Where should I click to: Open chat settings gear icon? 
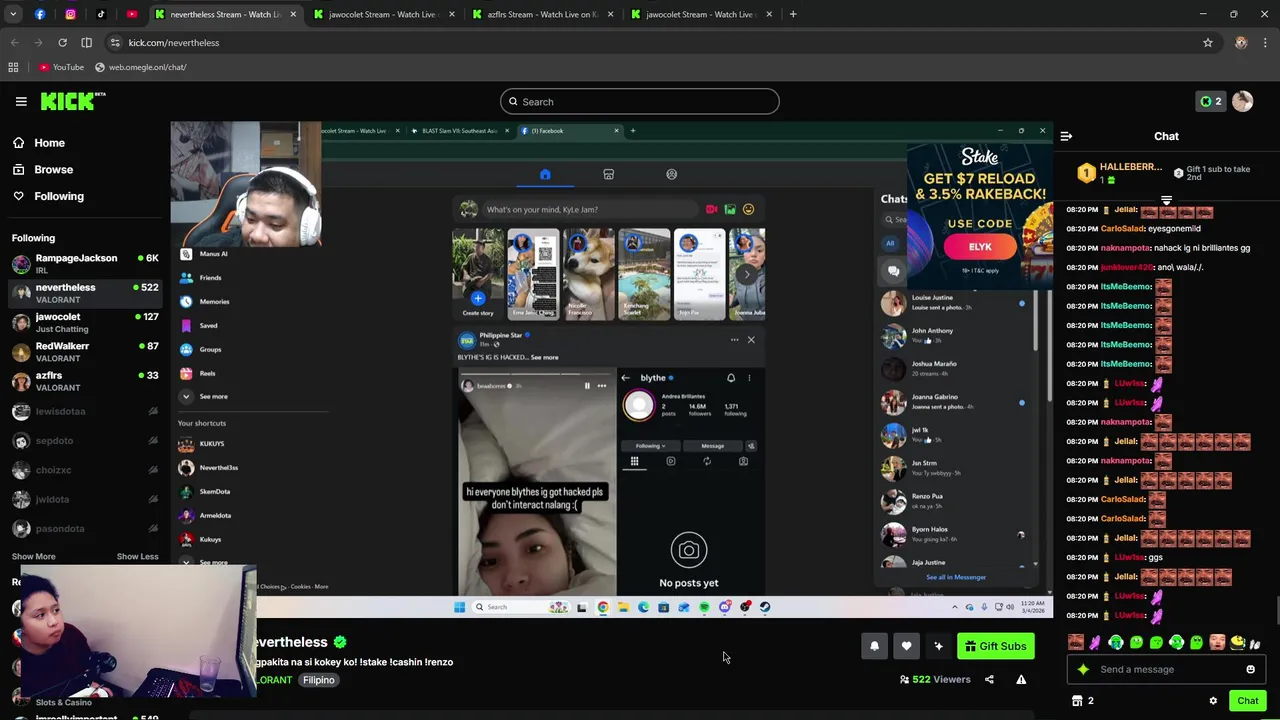[1213, 701]
